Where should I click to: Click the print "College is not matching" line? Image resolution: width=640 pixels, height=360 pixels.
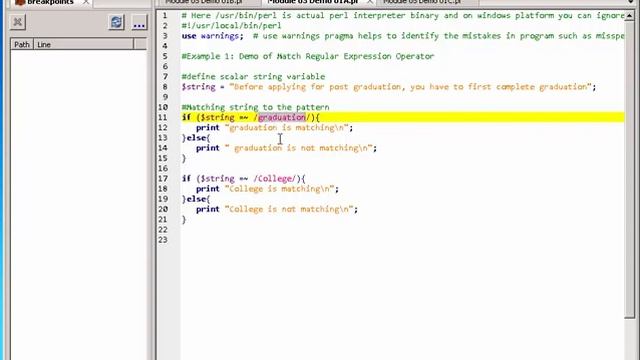[x=277, y=209]
